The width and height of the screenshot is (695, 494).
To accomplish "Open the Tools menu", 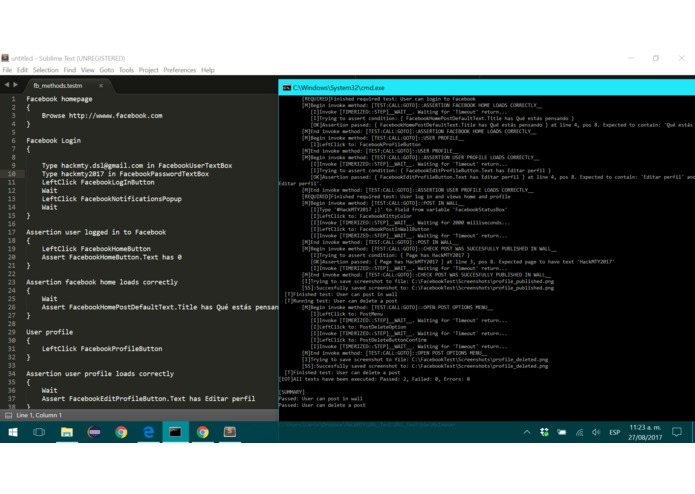I will pyautogui.click(x=126, y=70).
